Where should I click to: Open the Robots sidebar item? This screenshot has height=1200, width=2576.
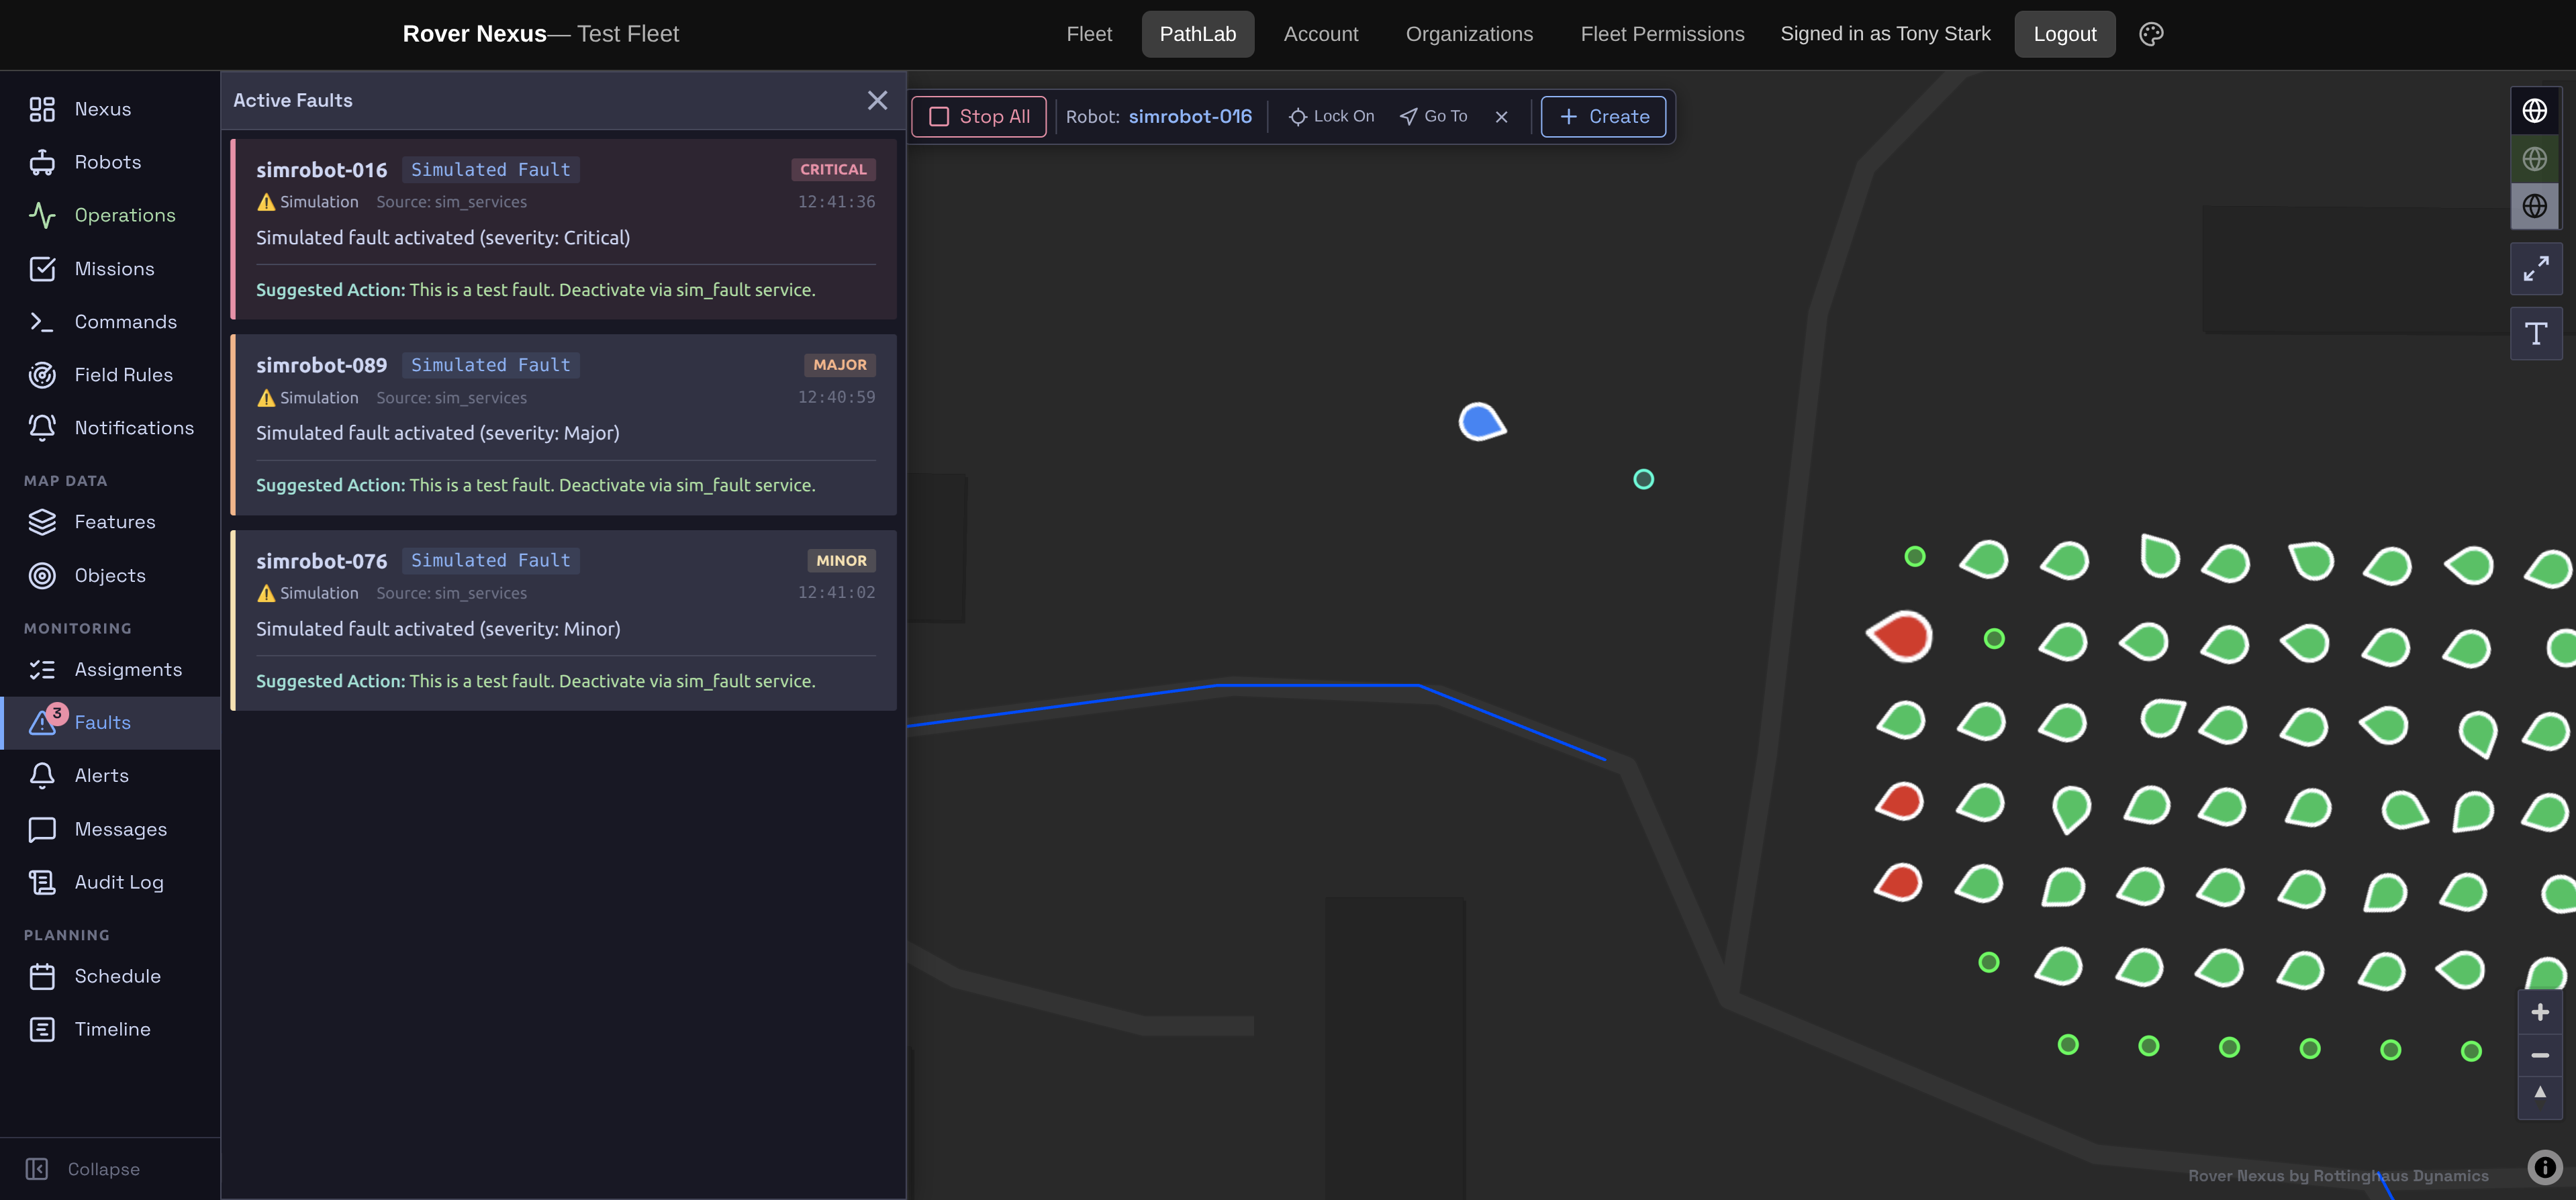(110, 162)
